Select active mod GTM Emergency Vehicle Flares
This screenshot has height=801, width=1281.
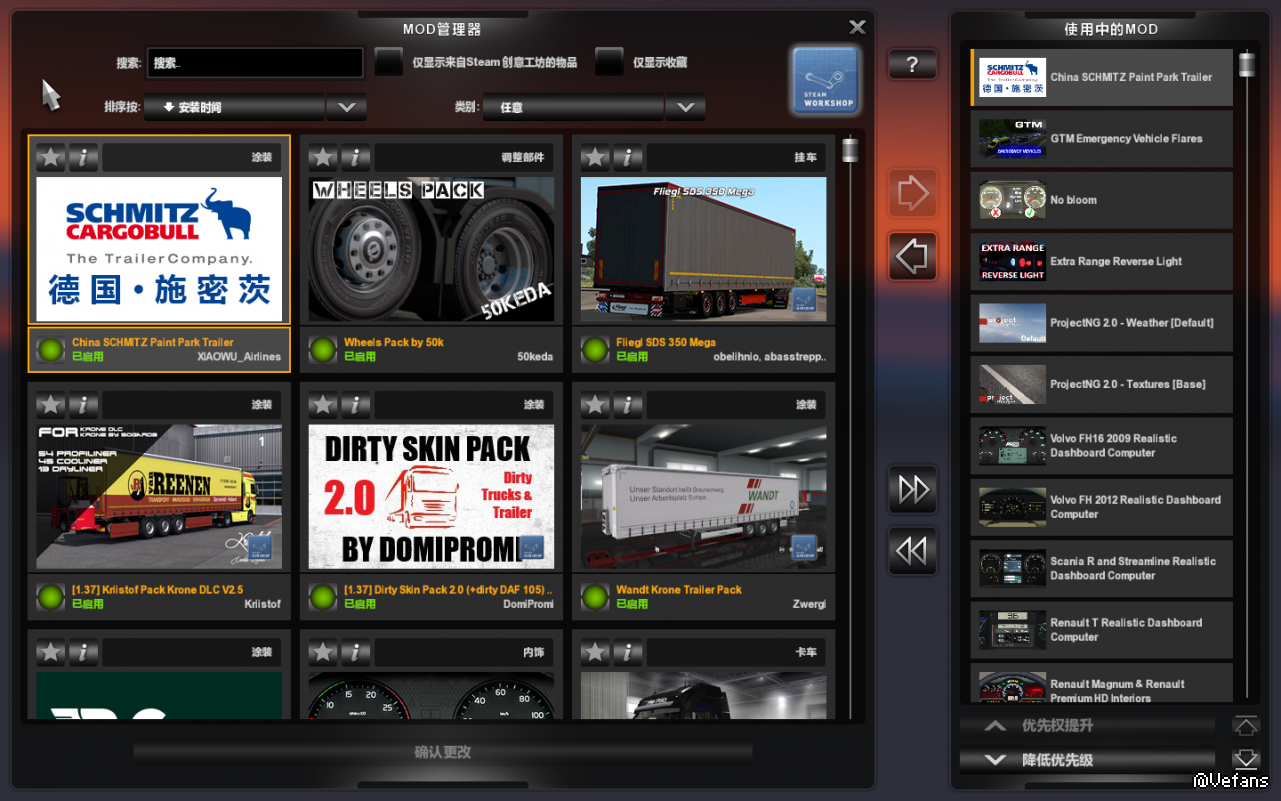pyautogui.click(x=1102, y=139)
